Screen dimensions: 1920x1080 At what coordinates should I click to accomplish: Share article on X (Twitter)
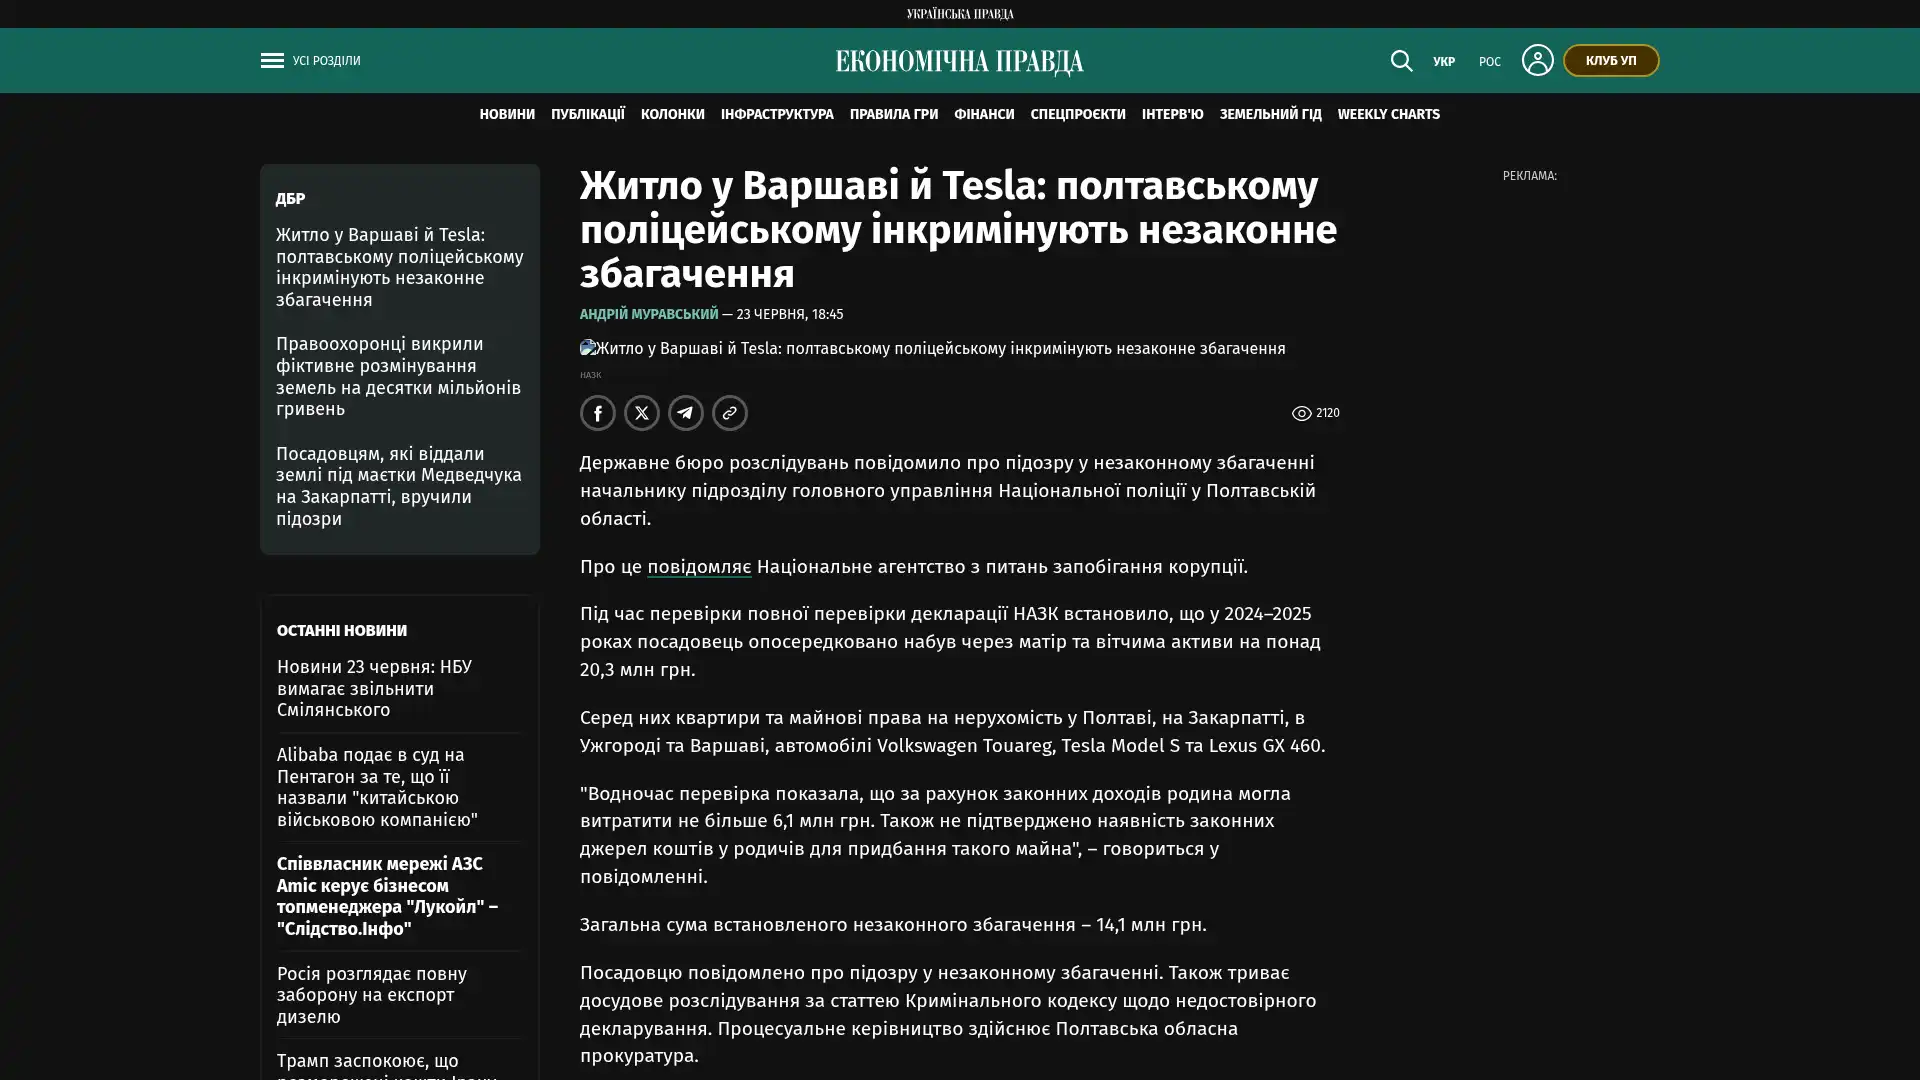click(x=642, y=413)
